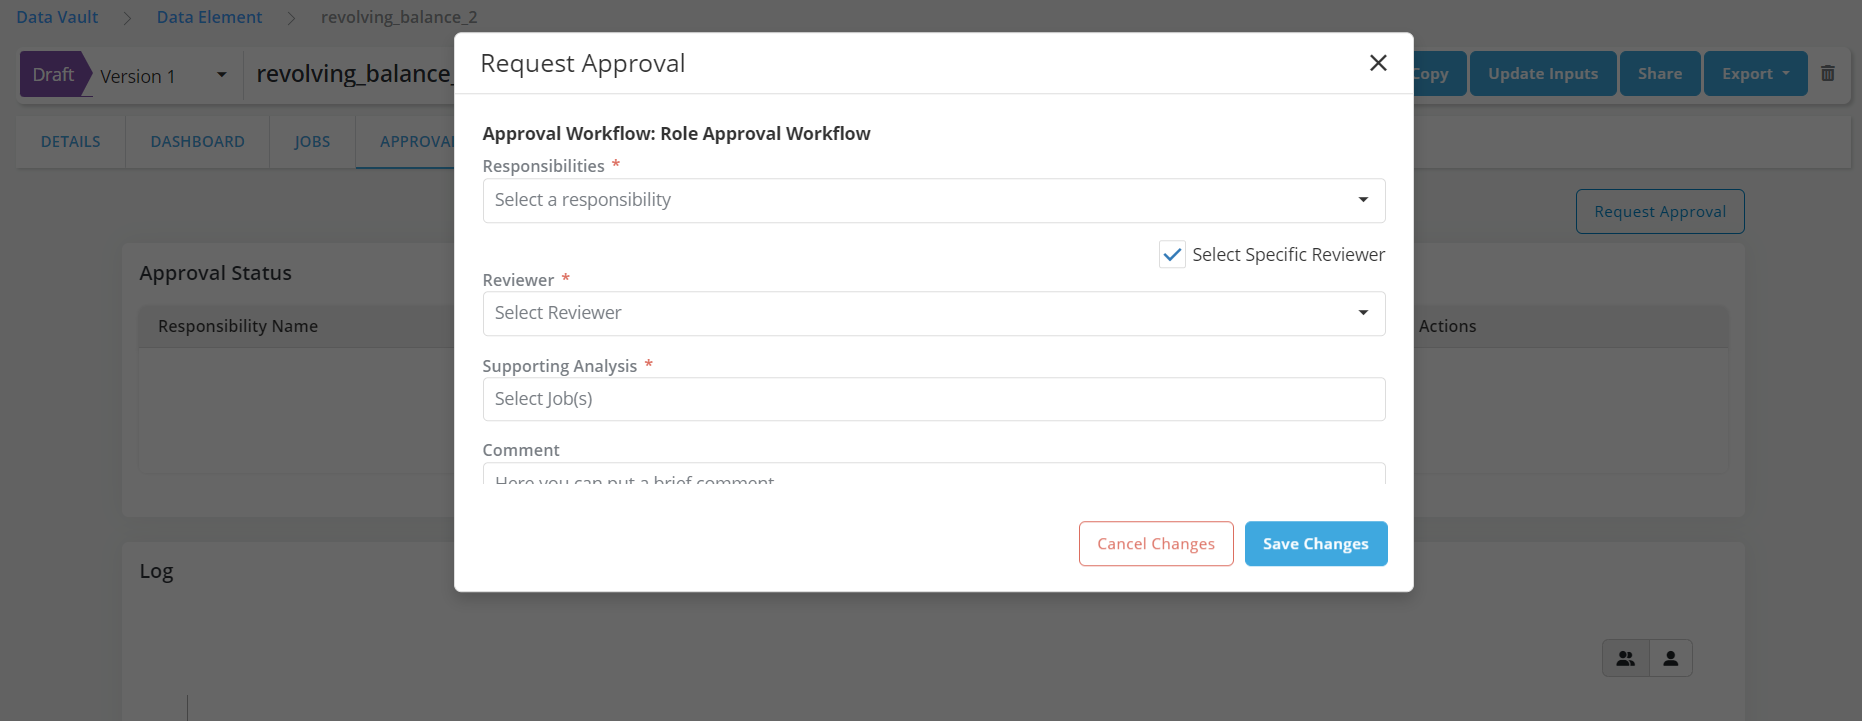This screenshot has height=721, width=1862.
Task: Click the single user icon in Log
Action: [x=1670, y=658]
